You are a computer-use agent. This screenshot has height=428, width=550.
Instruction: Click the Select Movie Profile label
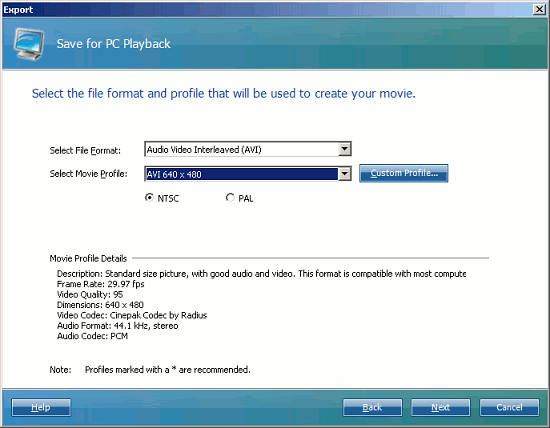(88, 174)
